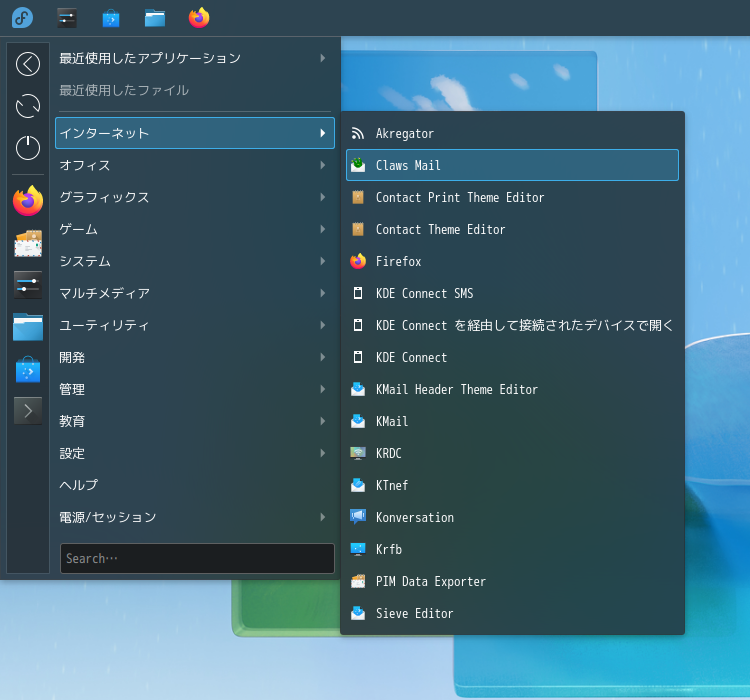Expand the 電源/セッション category arrow
Image resolution: width=750 pixels, height=700 pixels.
point(323,517)
